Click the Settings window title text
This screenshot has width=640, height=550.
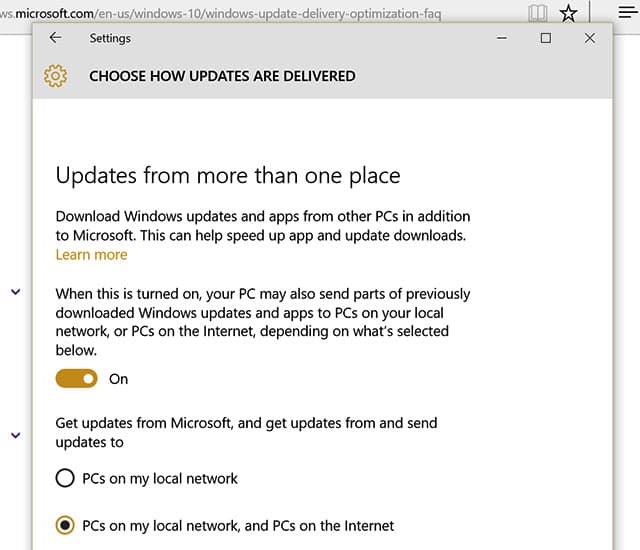(x=110, y=38)
